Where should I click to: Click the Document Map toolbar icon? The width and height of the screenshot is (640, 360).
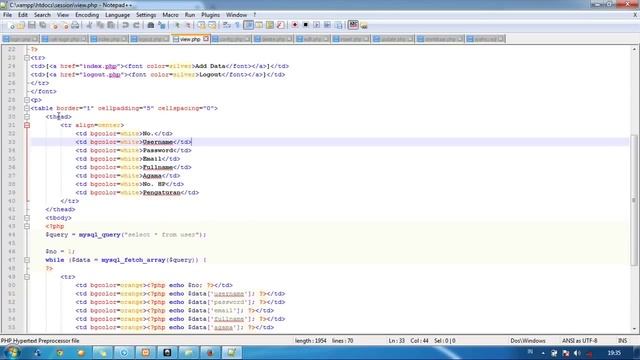tap(270, 25)
